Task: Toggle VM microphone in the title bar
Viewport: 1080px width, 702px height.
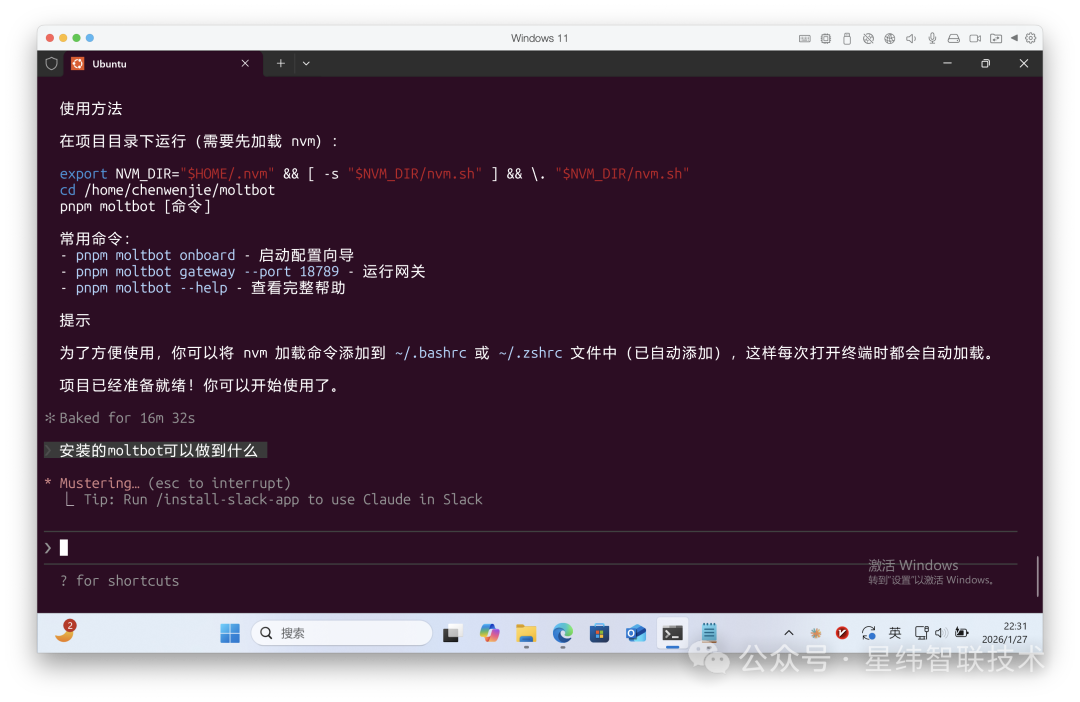Action: (x=932, y=38)
